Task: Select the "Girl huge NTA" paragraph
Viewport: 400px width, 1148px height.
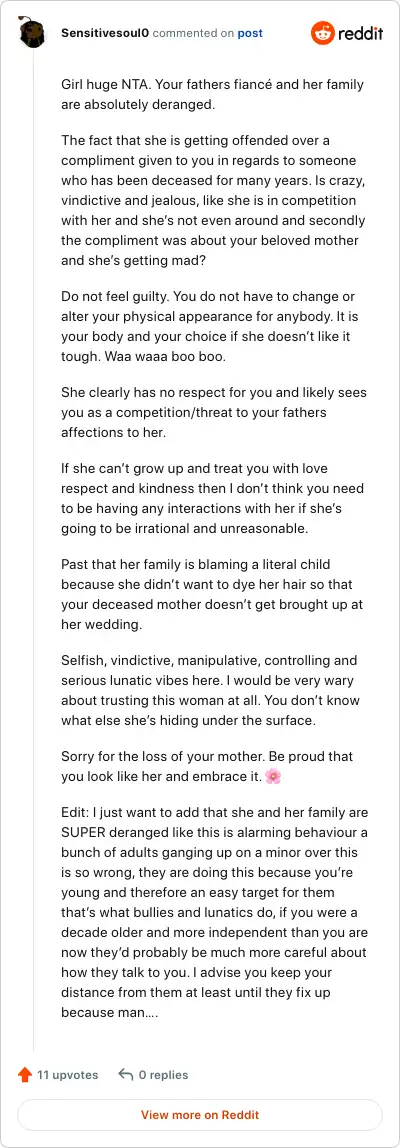Action: pos(212,94)
